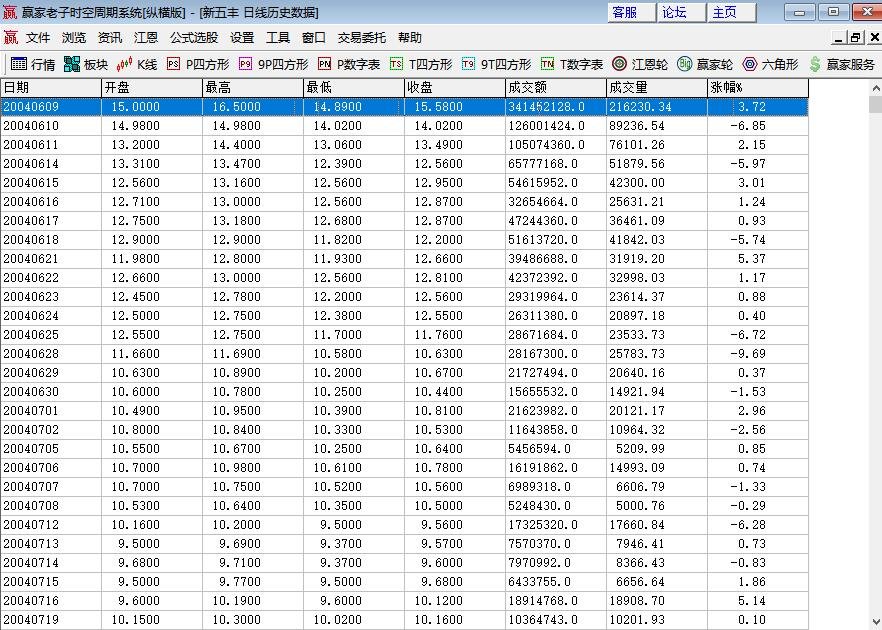Select the row dated 20040618

pos(404,240)
